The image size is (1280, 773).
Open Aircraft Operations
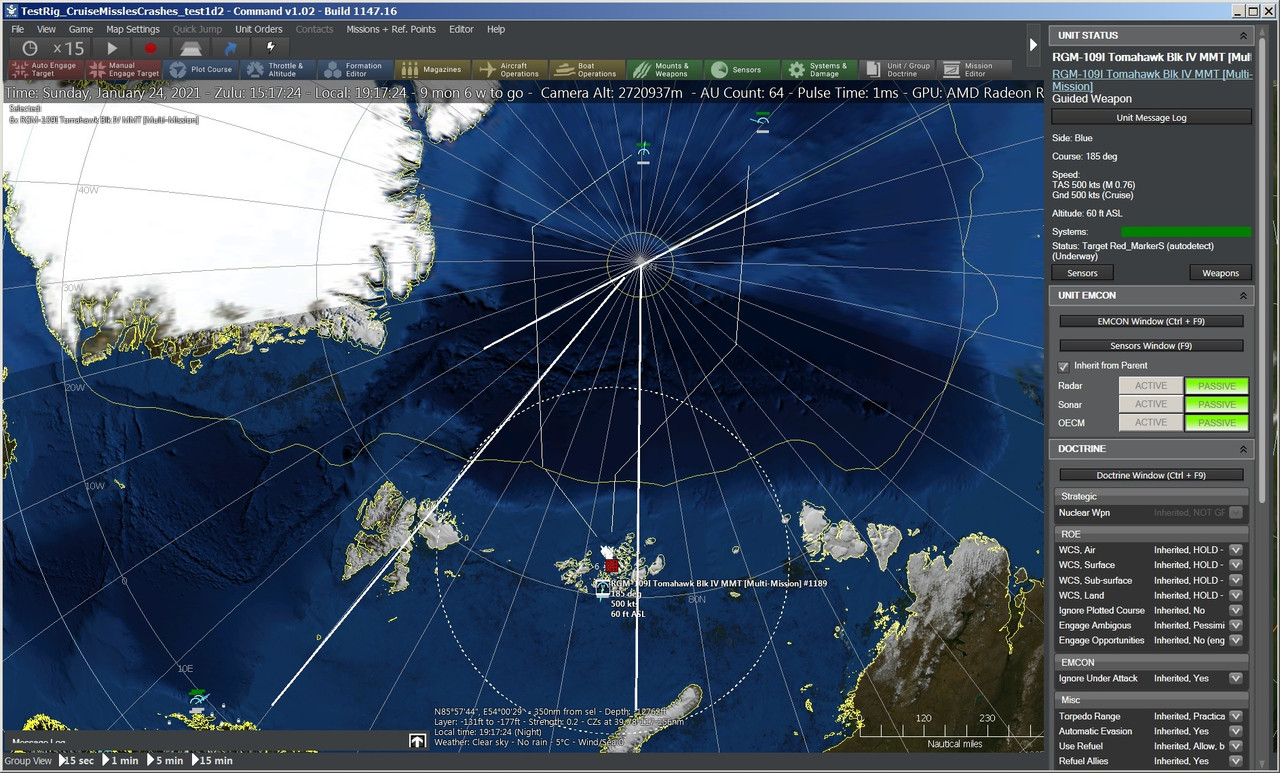(510, 69)
